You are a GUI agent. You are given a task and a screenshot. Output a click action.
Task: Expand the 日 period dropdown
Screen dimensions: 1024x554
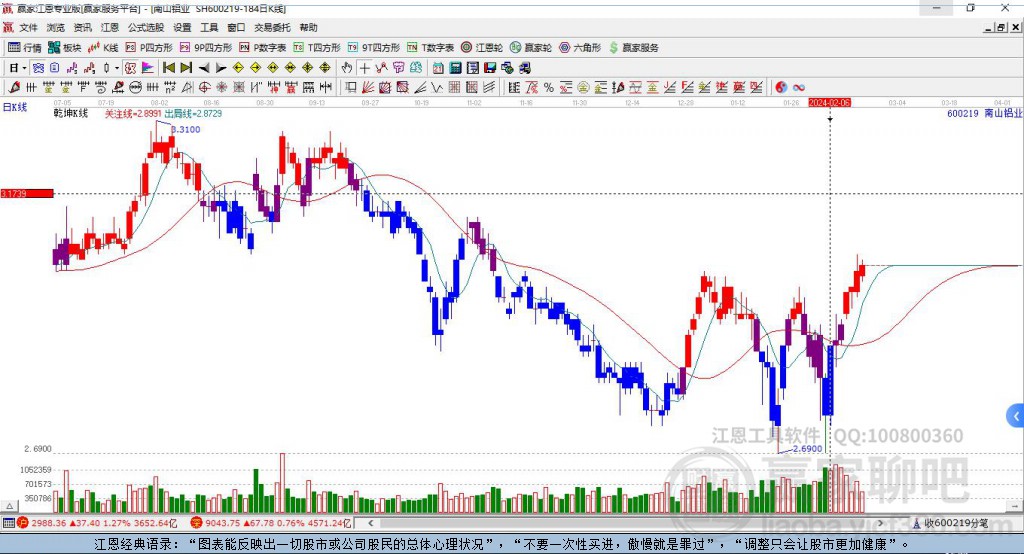click(24, 68)
